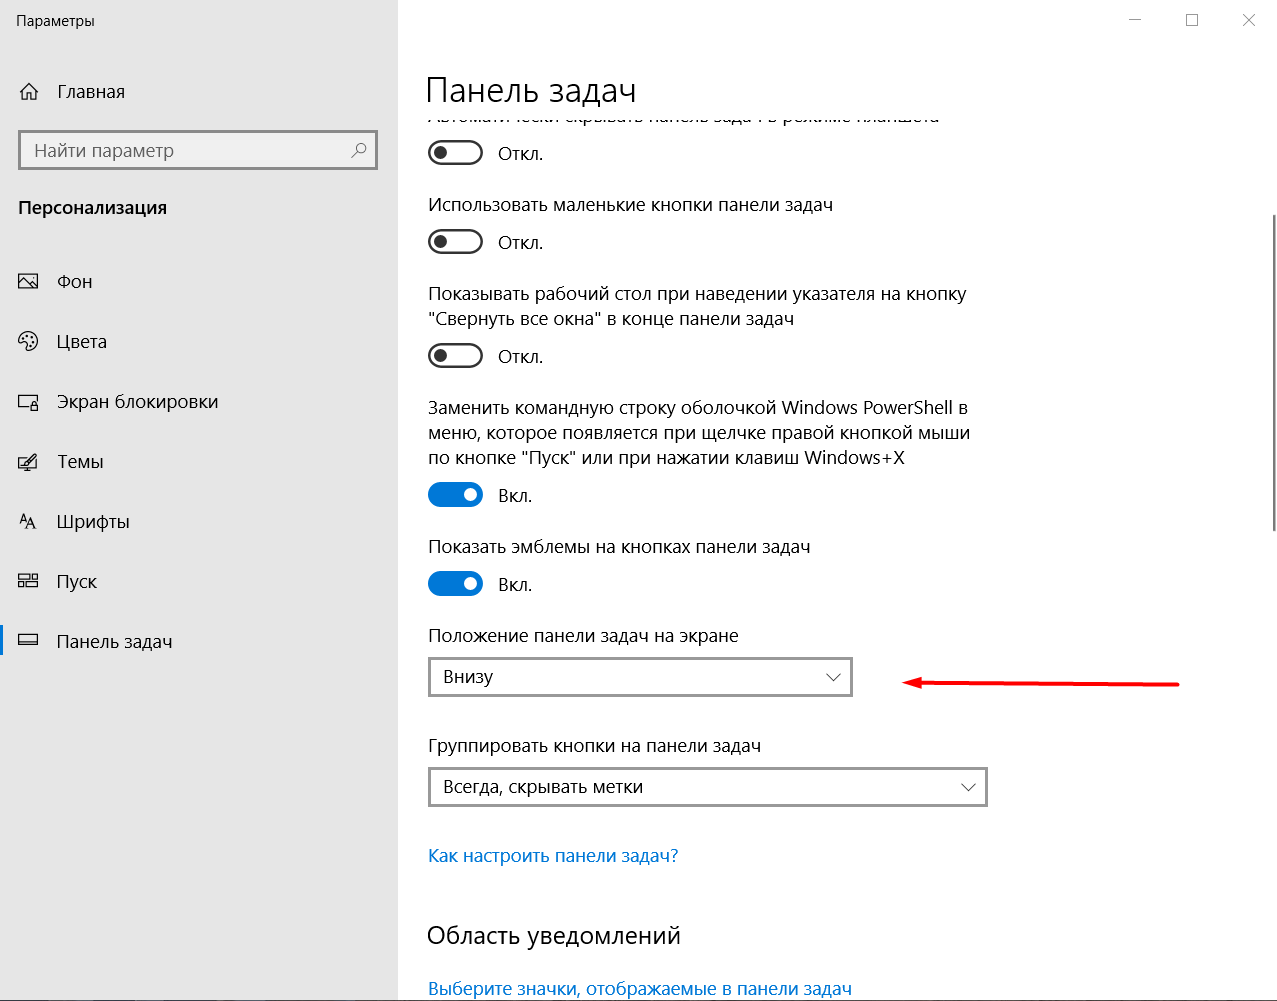Screen dimensions: 1277x1001
Task: Click the magnifier icon in search box
Action: click(x=358, y=150)
